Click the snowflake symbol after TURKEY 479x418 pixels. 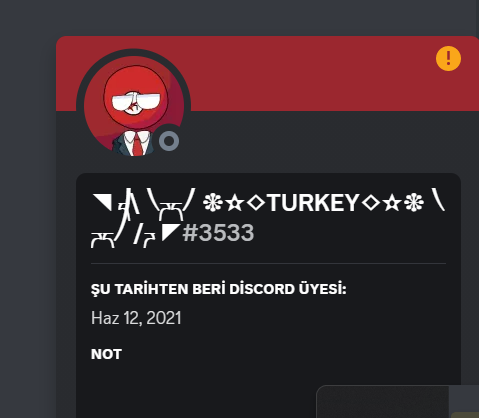[414, 203]
